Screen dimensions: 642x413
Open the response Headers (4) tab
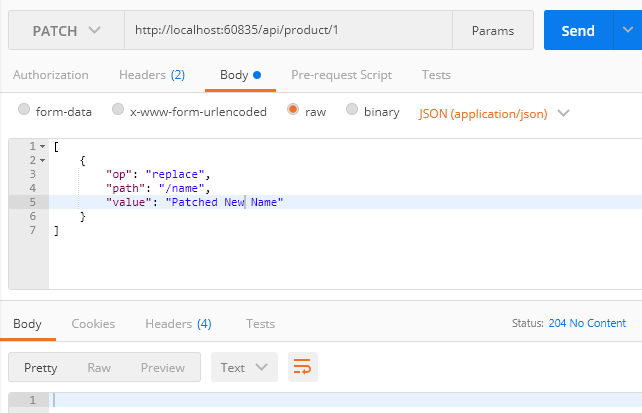[x=178, y=324]
